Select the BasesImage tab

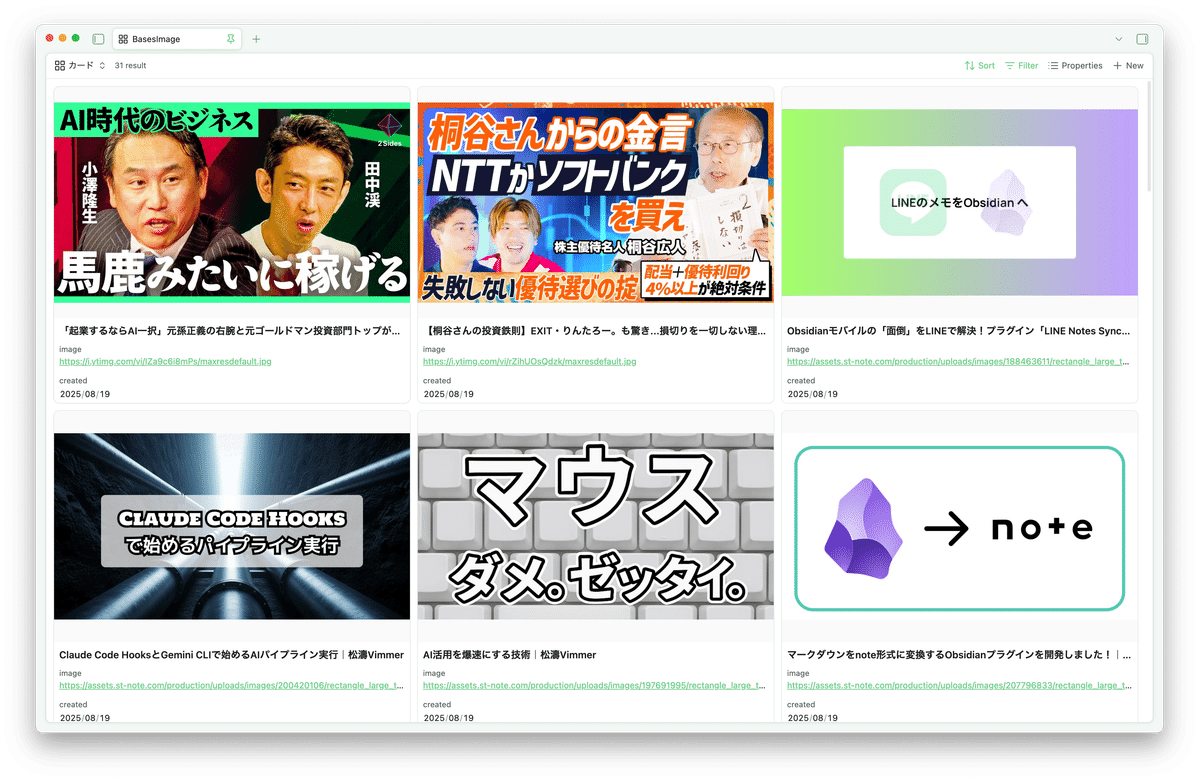tap(176, 39)
